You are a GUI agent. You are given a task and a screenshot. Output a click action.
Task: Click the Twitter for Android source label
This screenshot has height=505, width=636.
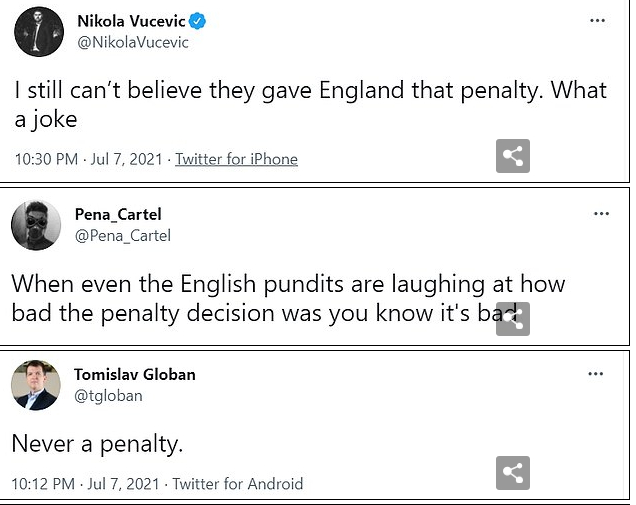point(237,484)
